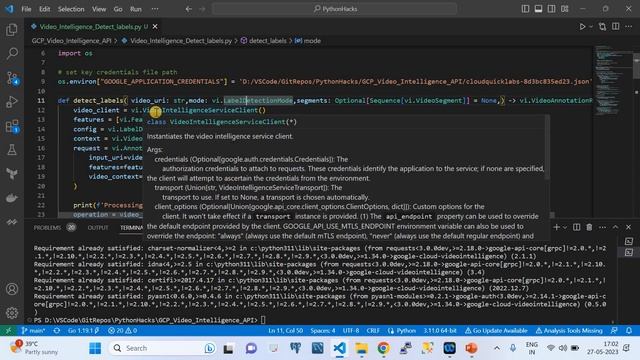Open terminal panel More Actions ellipsis
Screen dimensions: 640x360
[x=602, y=227]
